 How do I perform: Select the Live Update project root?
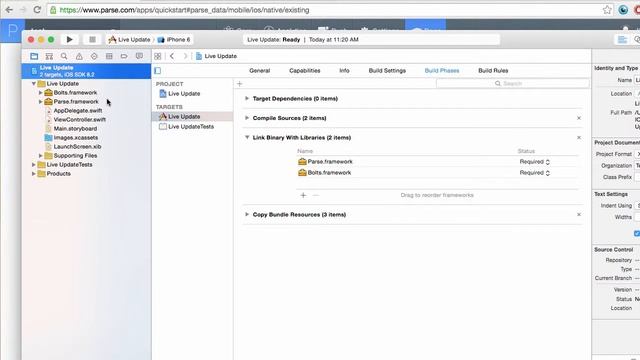point(86,71)
